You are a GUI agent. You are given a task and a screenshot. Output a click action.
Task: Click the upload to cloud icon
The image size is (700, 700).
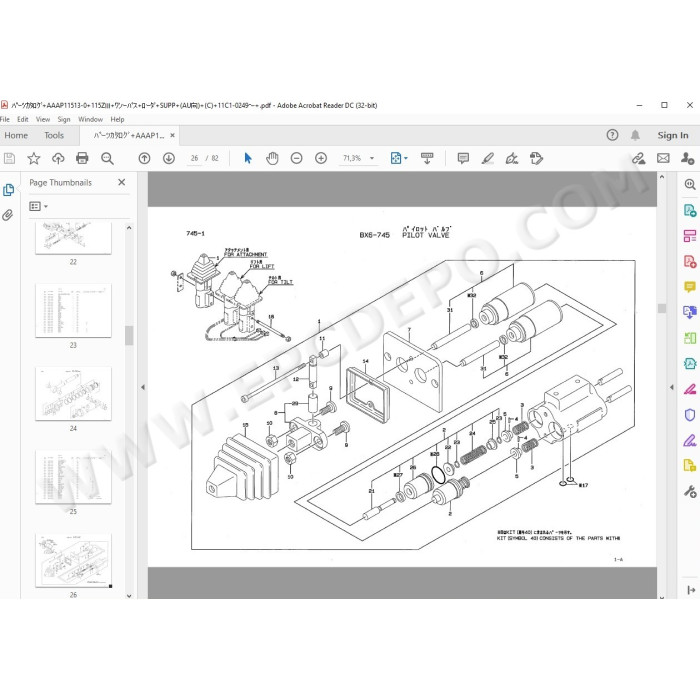58,158
